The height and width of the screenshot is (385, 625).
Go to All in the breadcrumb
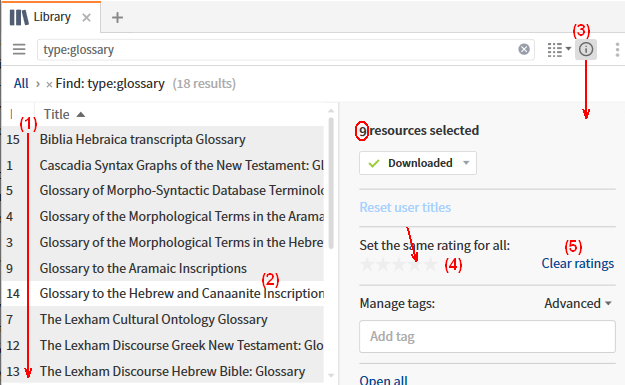(x=21, y=84)
